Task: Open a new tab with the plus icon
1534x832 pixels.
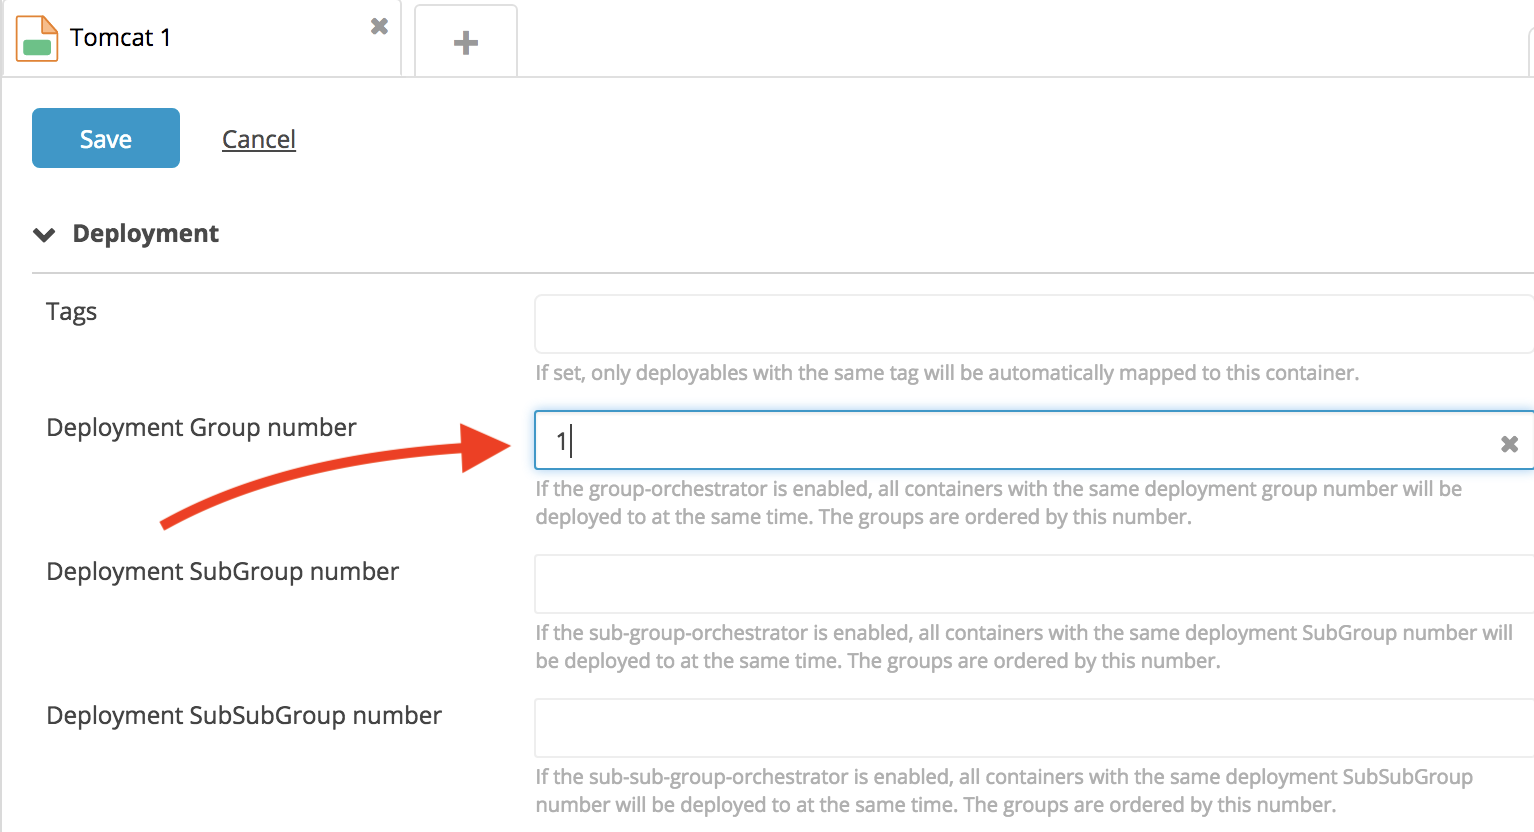Action: point(466,42)
